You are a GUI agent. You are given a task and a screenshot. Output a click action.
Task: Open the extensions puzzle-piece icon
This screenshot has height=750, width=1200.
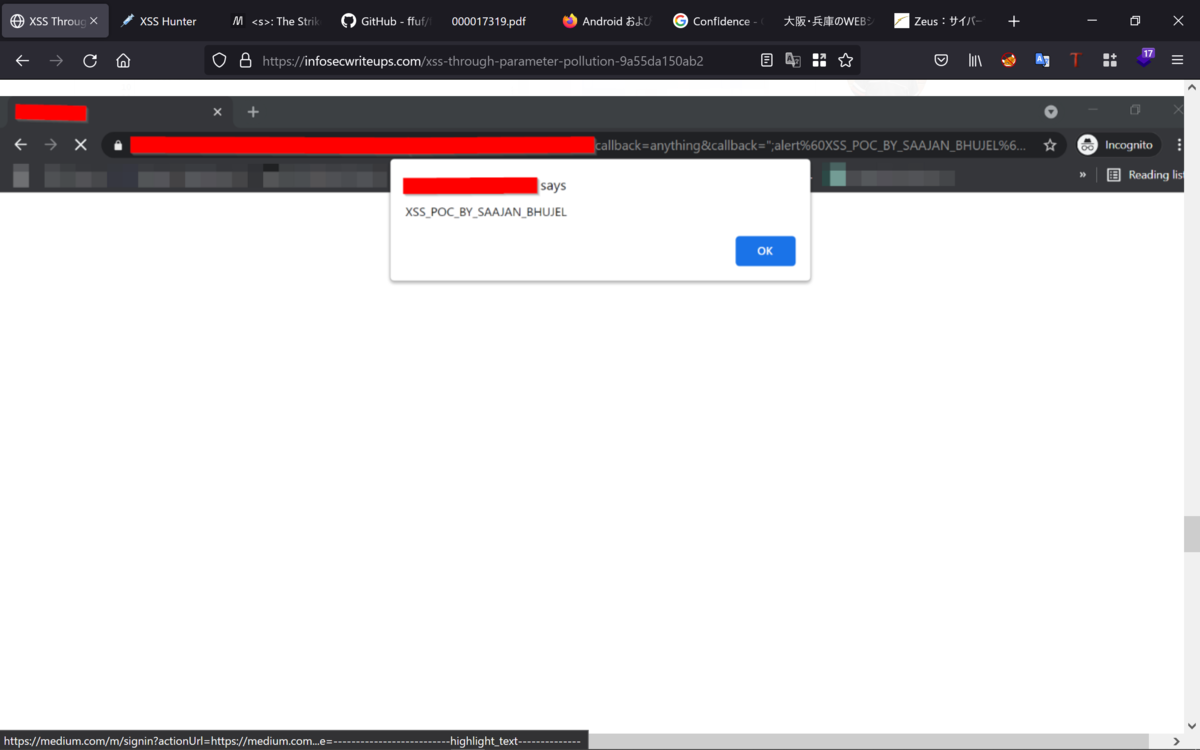tap(1110, 60)
